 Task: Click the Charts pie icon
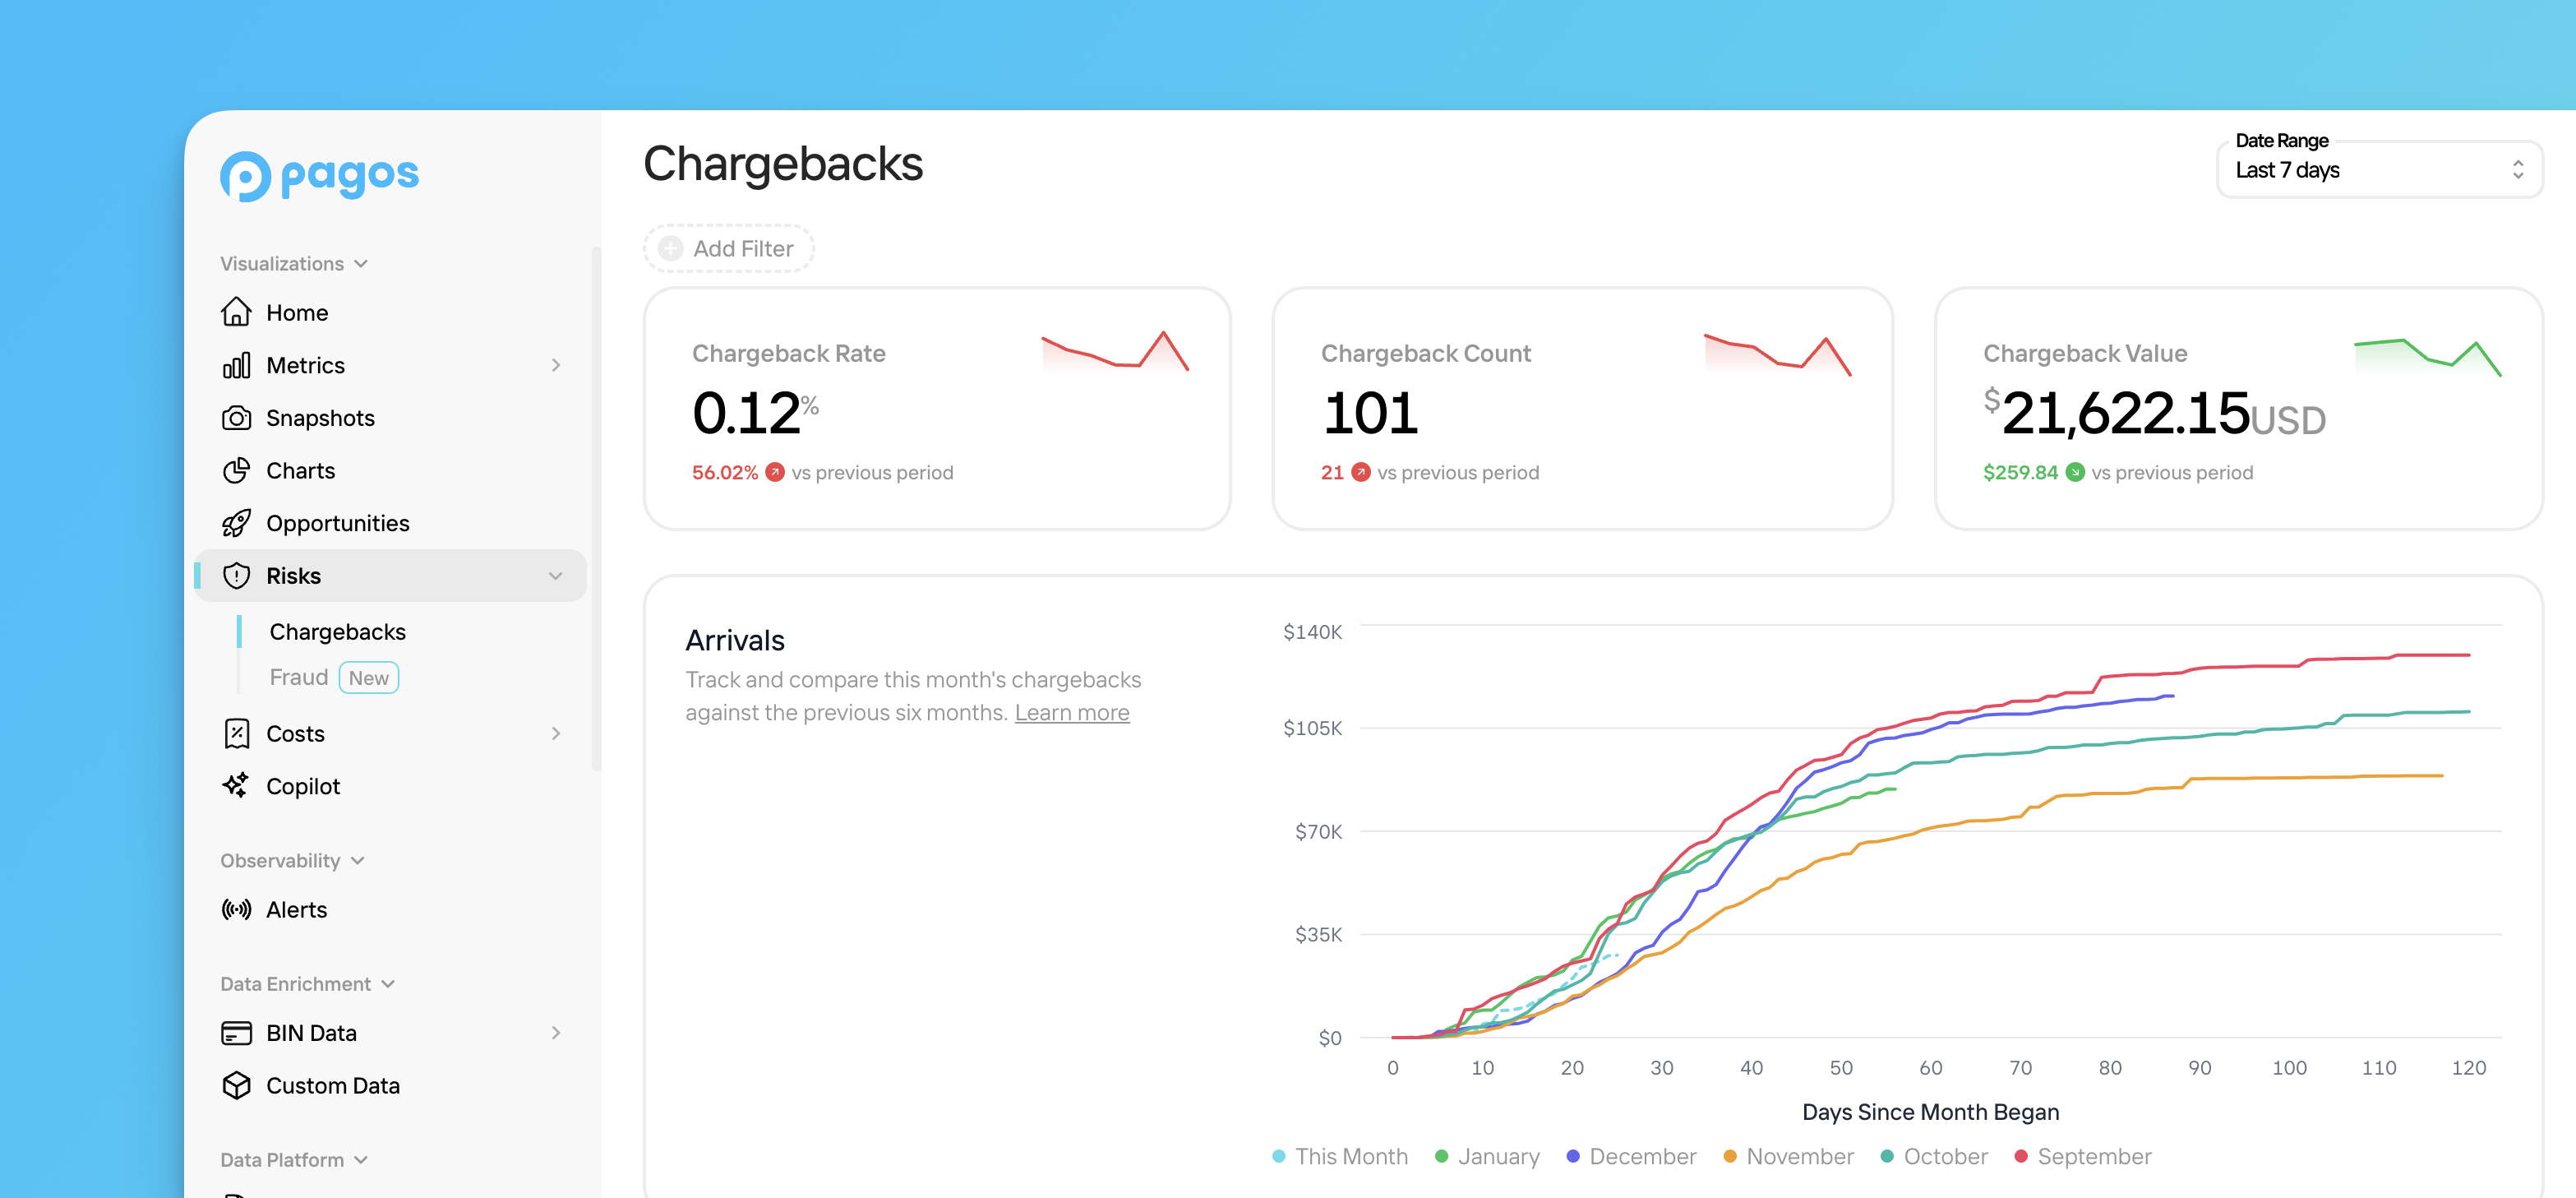point(236,470)
